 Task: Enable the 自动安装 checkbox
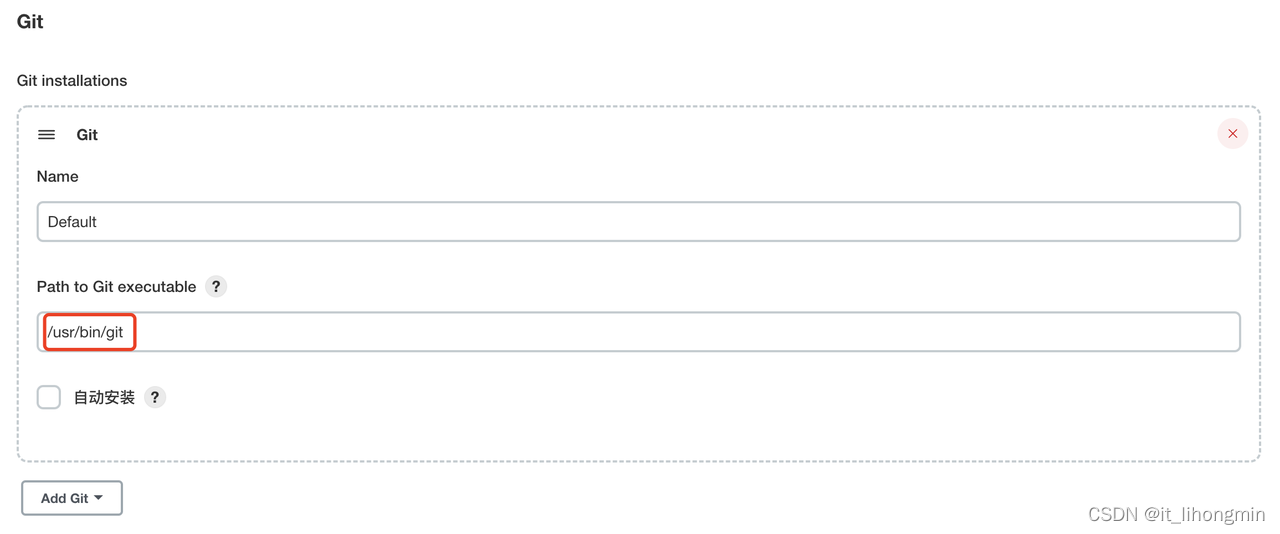click(49, 398)
